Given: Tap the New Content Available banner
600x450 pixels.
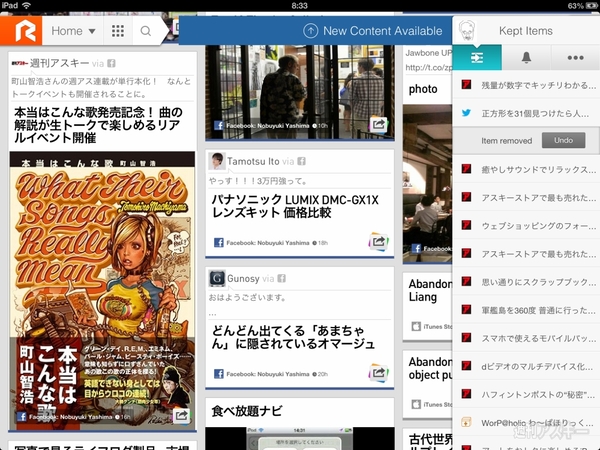Looking at the screenshot, I should (315, 31).
